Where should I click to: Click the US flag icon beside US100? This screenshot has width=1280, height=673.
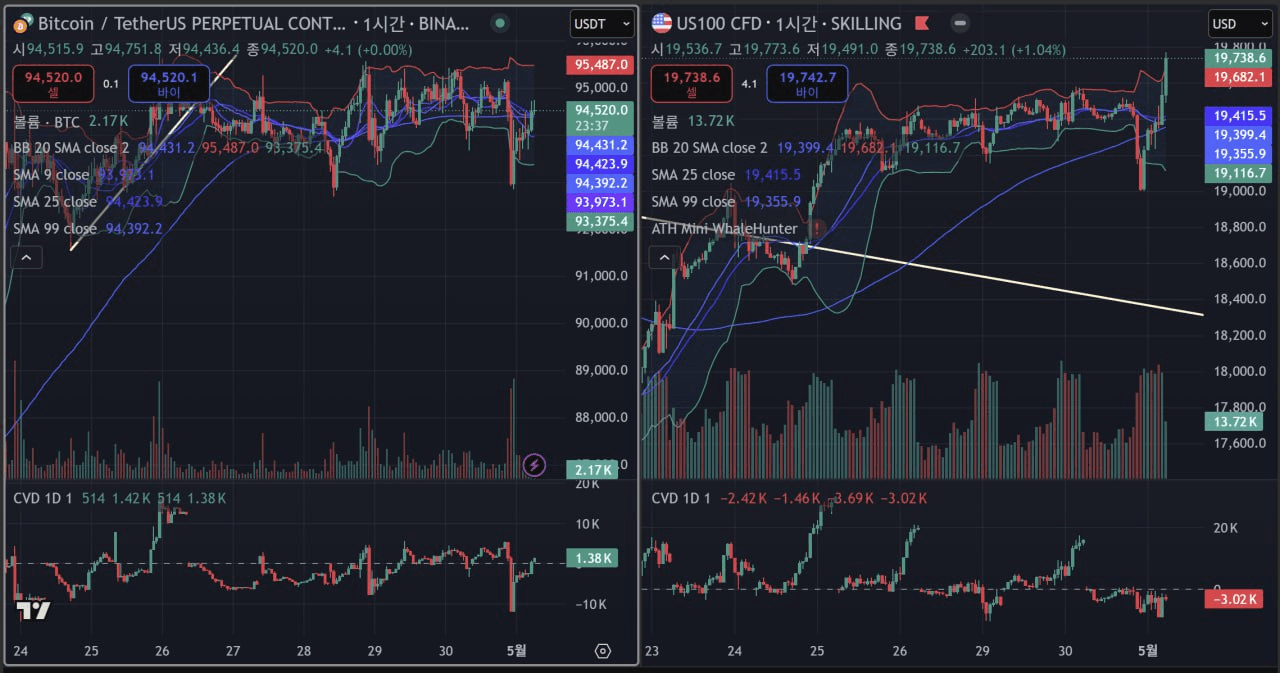(661, 23)
